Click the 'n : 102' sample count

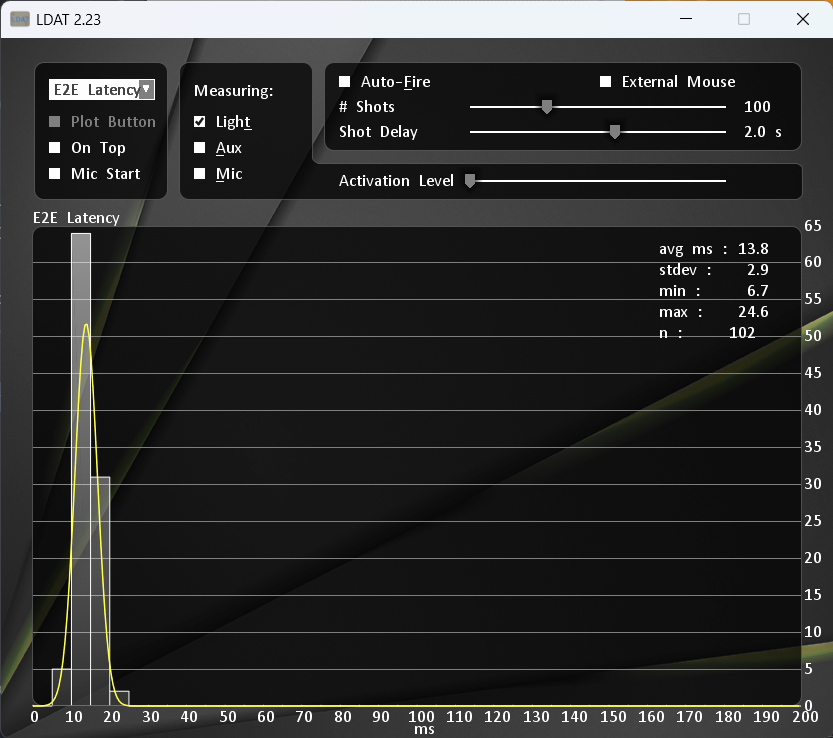(707, 333)
